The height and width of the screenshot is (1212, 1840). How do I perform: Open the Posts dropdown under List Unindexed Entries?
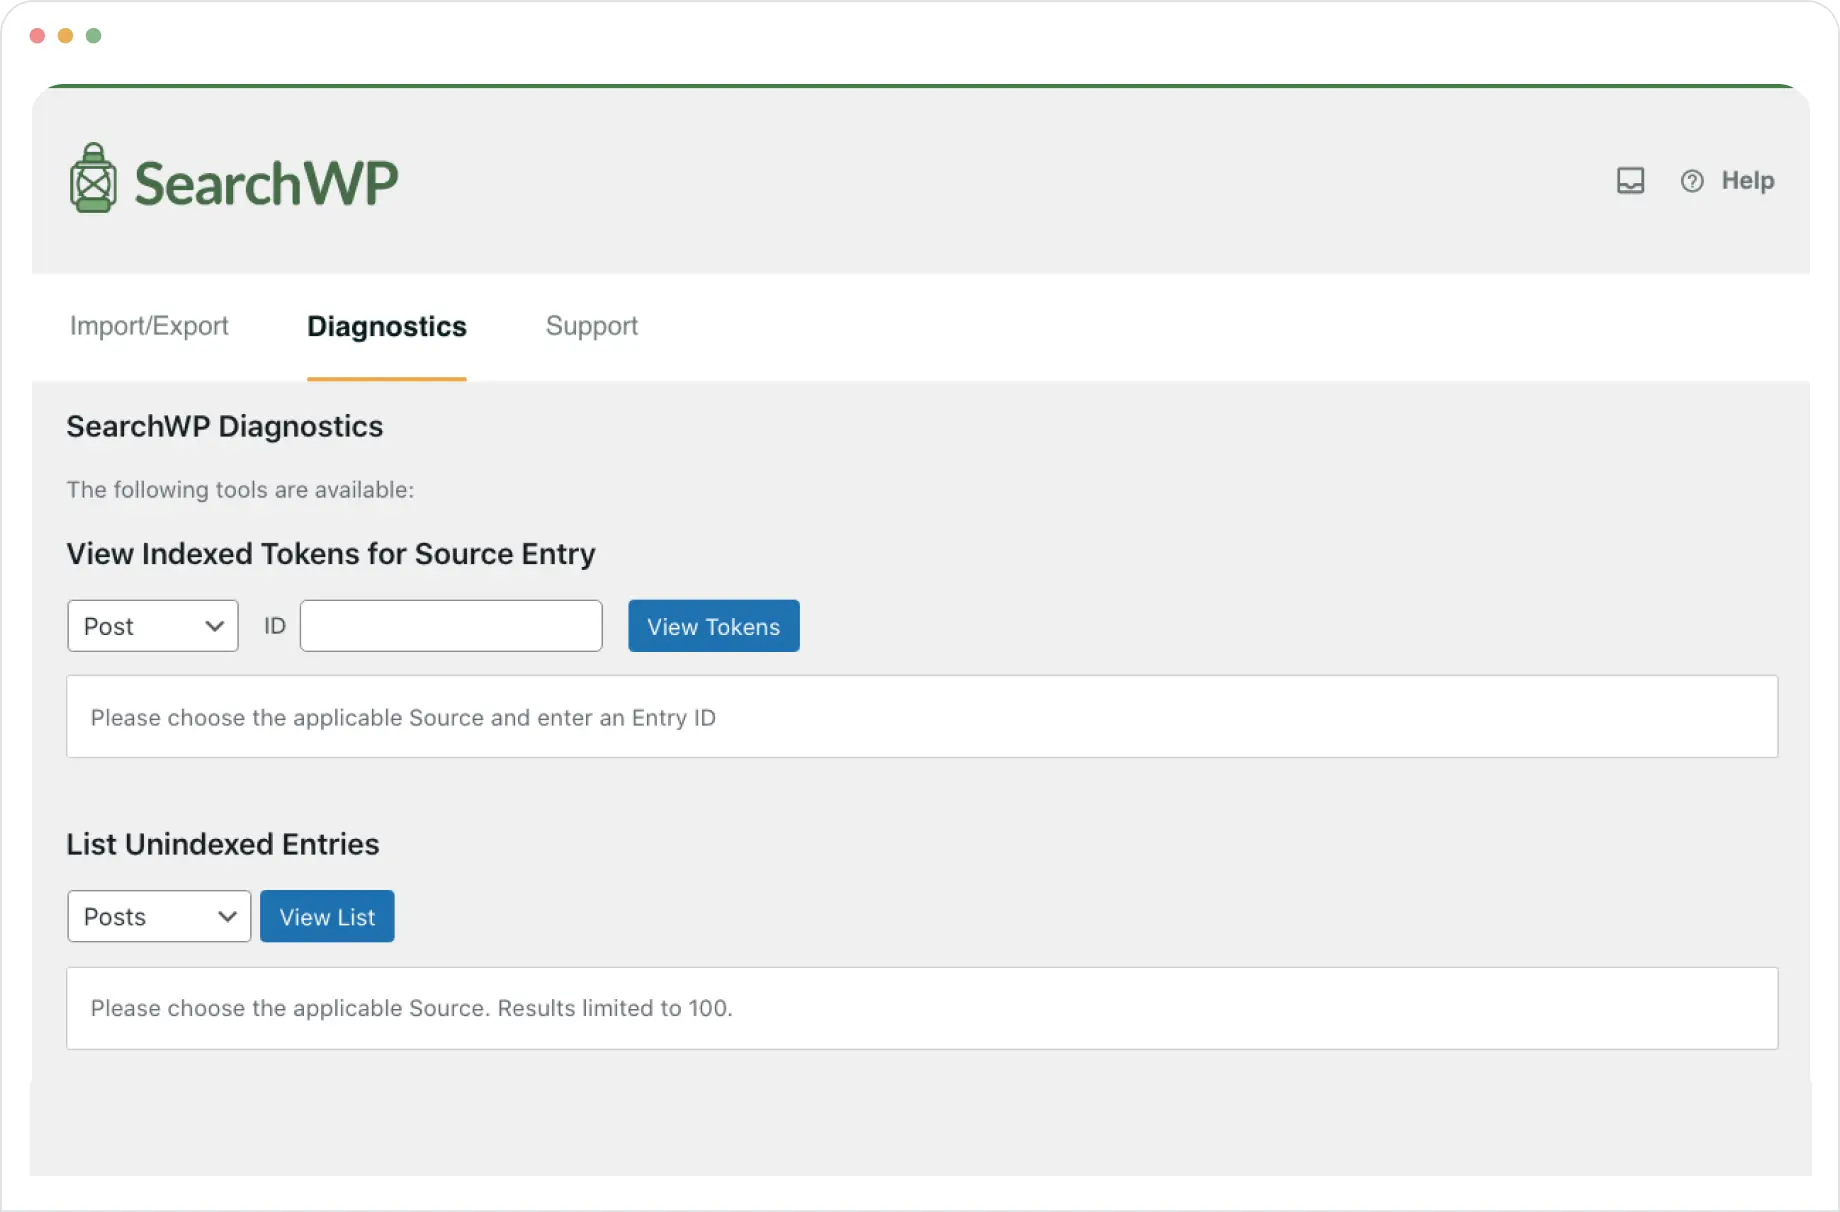pyautogui.click(x=158, y=916)
